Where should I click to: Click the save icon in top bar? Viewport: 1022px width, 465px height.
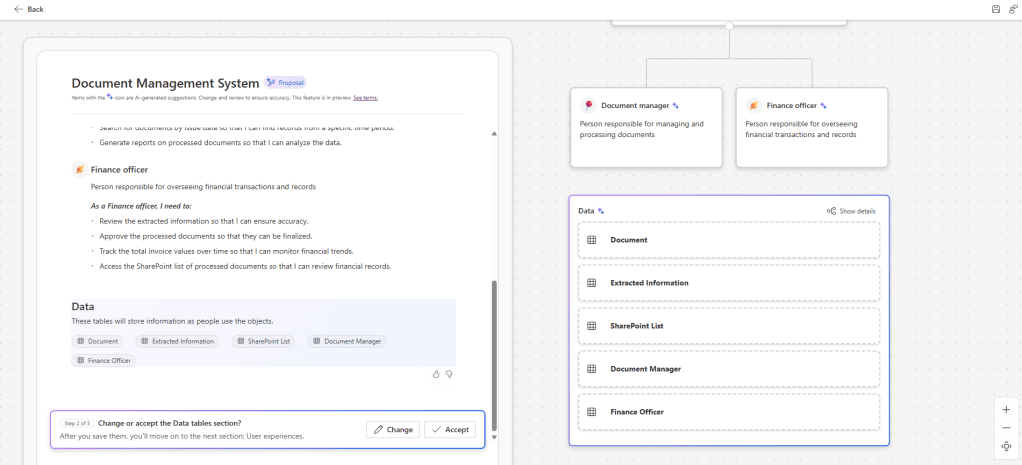(x=995, y=9)
